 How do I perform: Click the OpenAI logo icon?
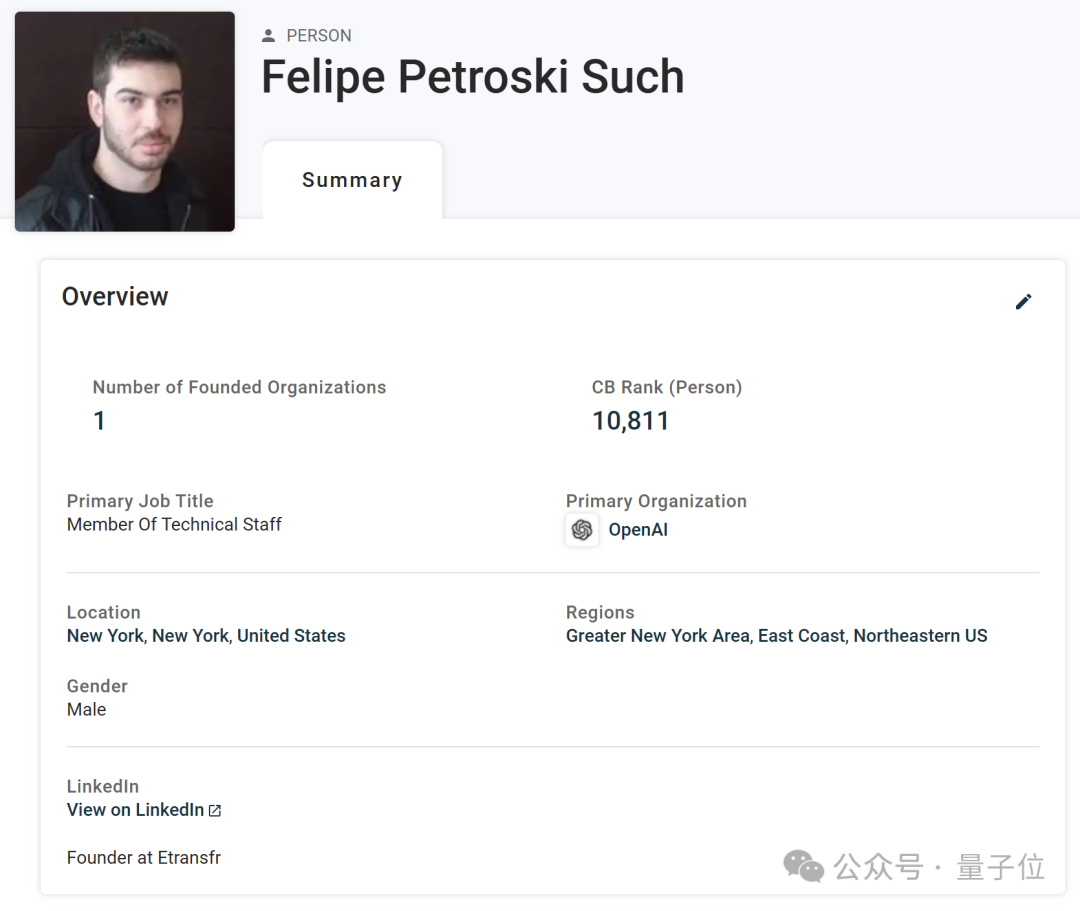point(582,530)
